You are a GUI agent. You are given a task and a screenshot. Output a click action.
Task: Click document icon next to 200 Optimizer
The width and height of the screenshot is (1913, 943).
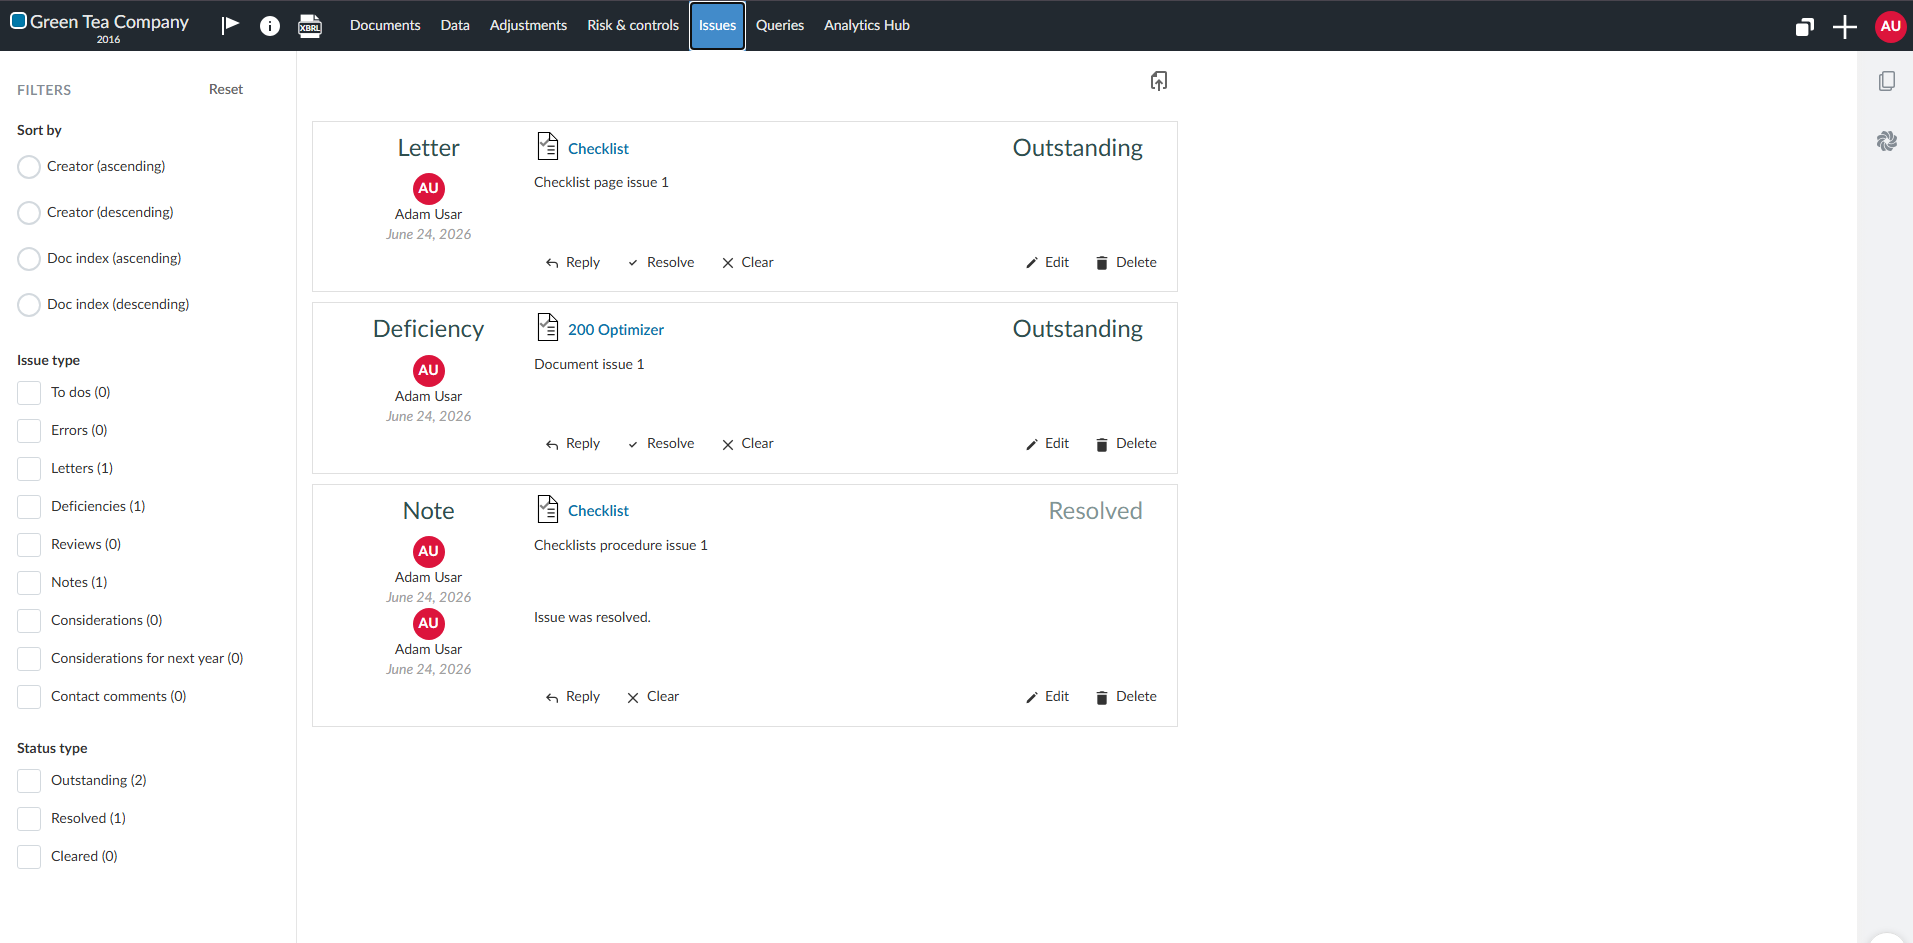point(547,327)
